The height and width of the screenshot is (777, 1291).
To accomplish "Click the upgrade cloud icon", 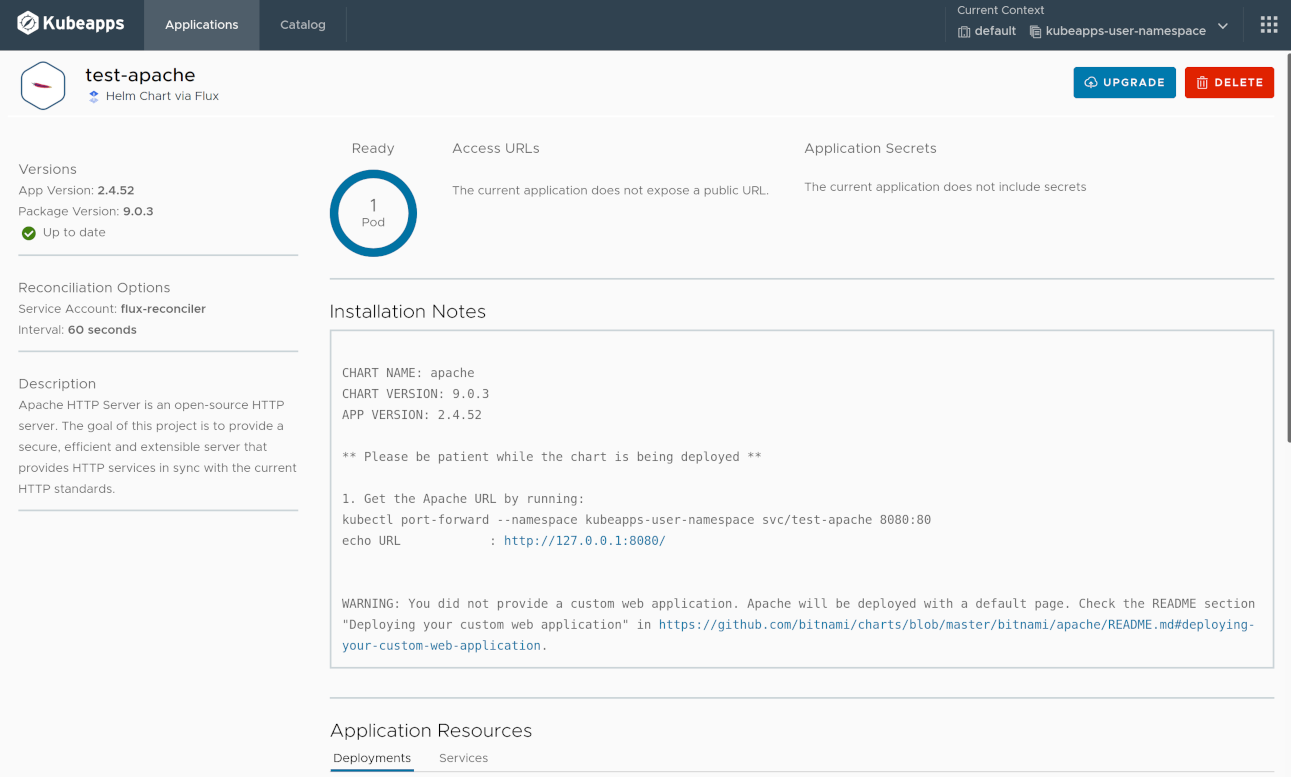I will pos(1090,82).
